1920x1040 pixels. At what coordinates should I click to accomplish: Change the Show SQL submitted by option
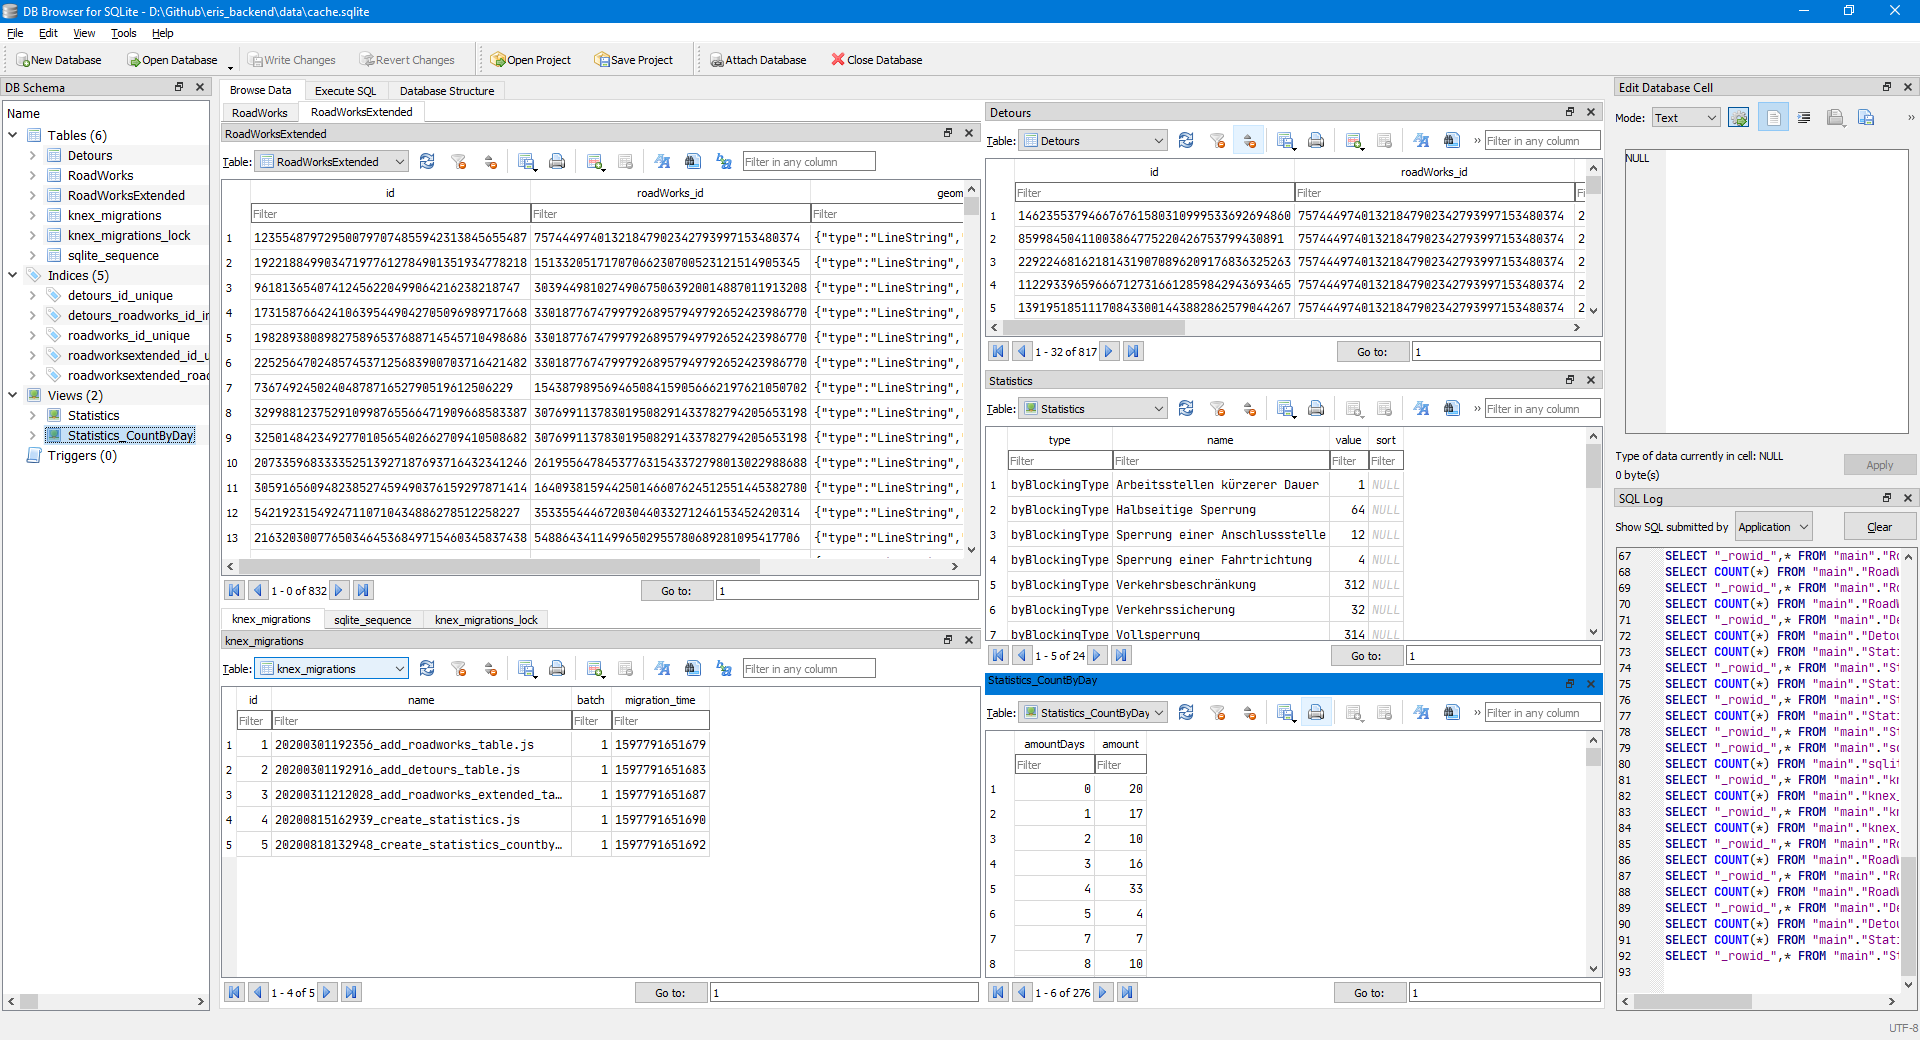[x=1772, y=526]
